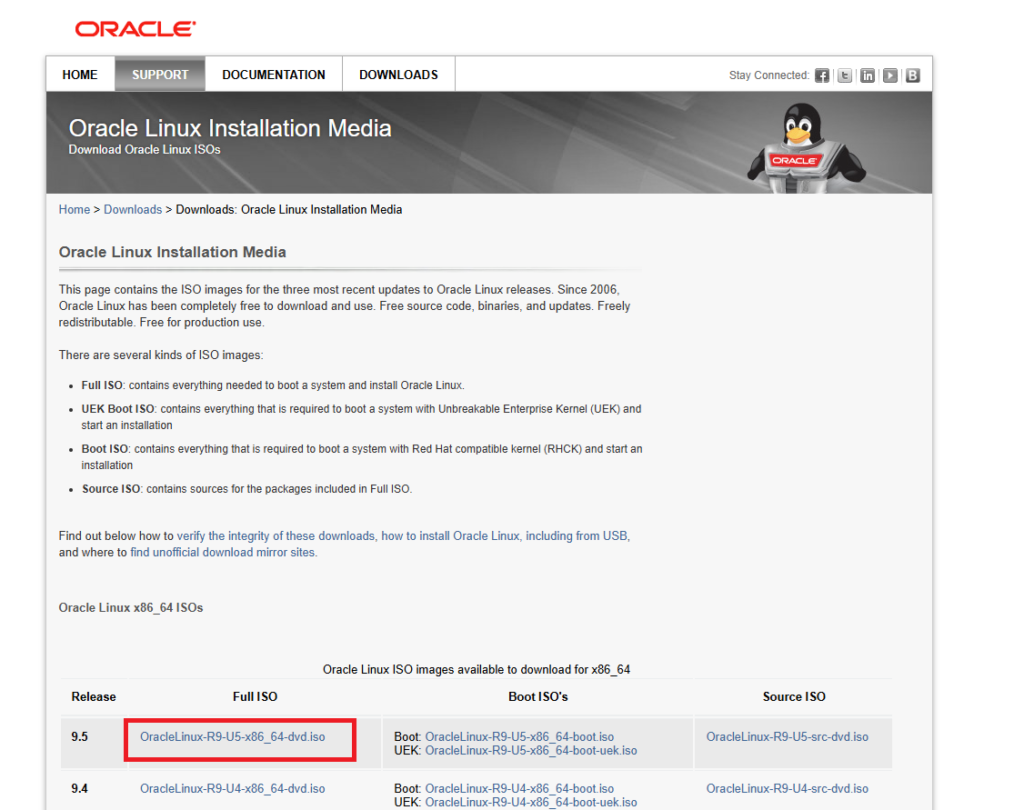Download OracleLinux-R9-U5-src-dvd.iso source ISO
The height and width of the screenshot is (810, 1024).
tap(787, 737)
